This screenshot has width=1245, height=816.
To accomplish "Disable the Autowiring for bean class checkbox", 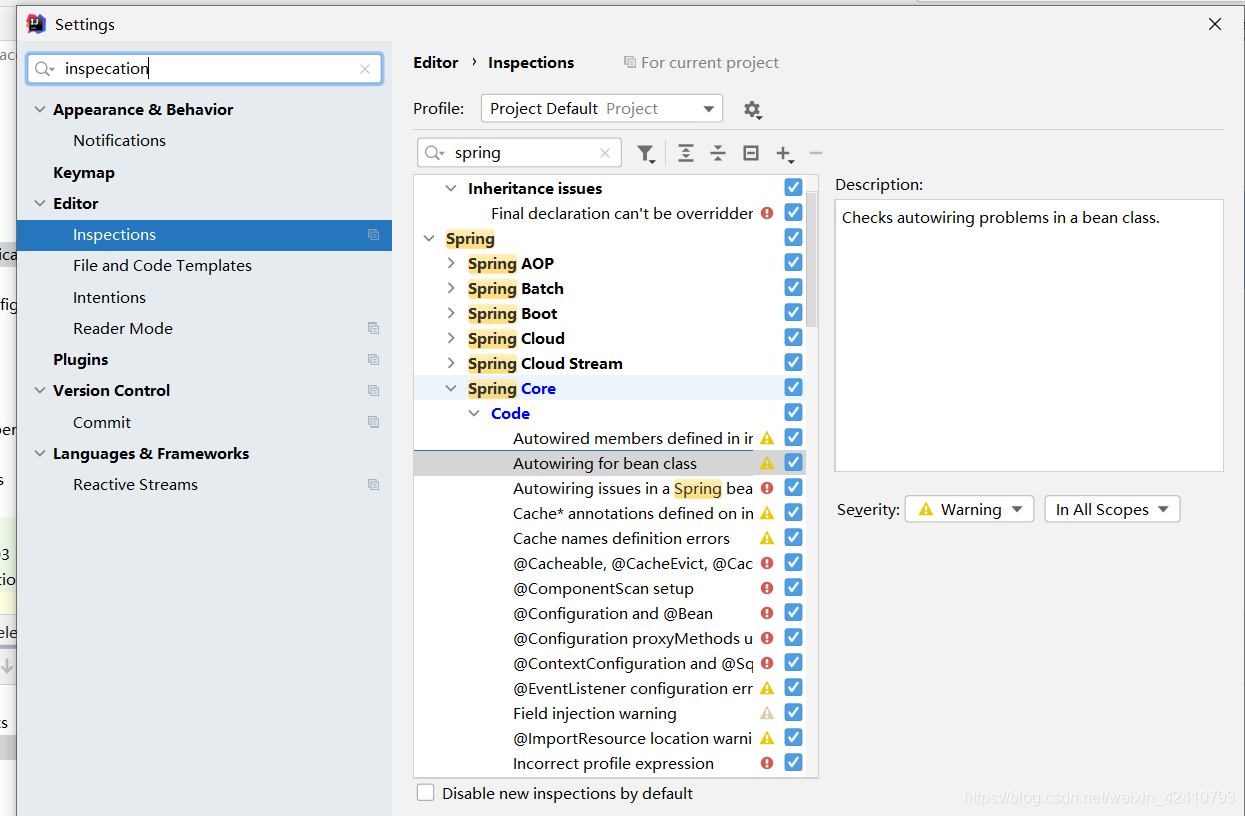I will [x=793, y=462].
